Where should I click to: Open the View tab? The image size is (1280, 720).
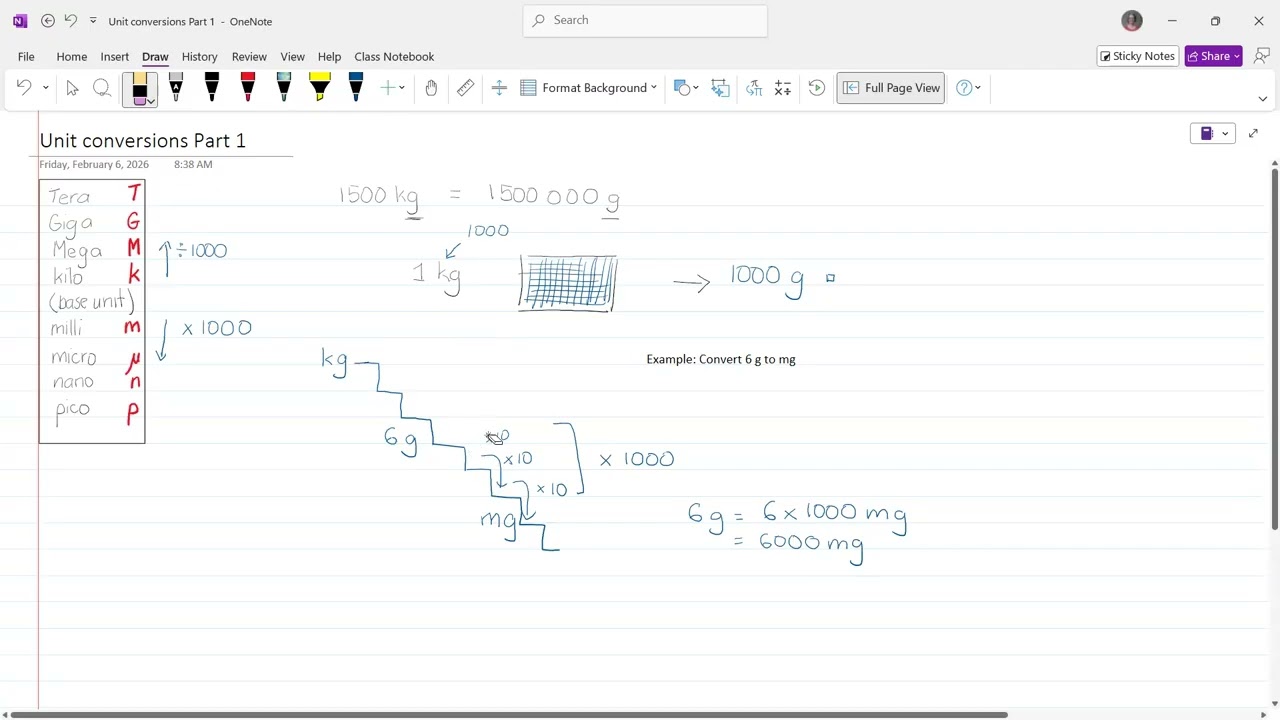pos(293,57)
